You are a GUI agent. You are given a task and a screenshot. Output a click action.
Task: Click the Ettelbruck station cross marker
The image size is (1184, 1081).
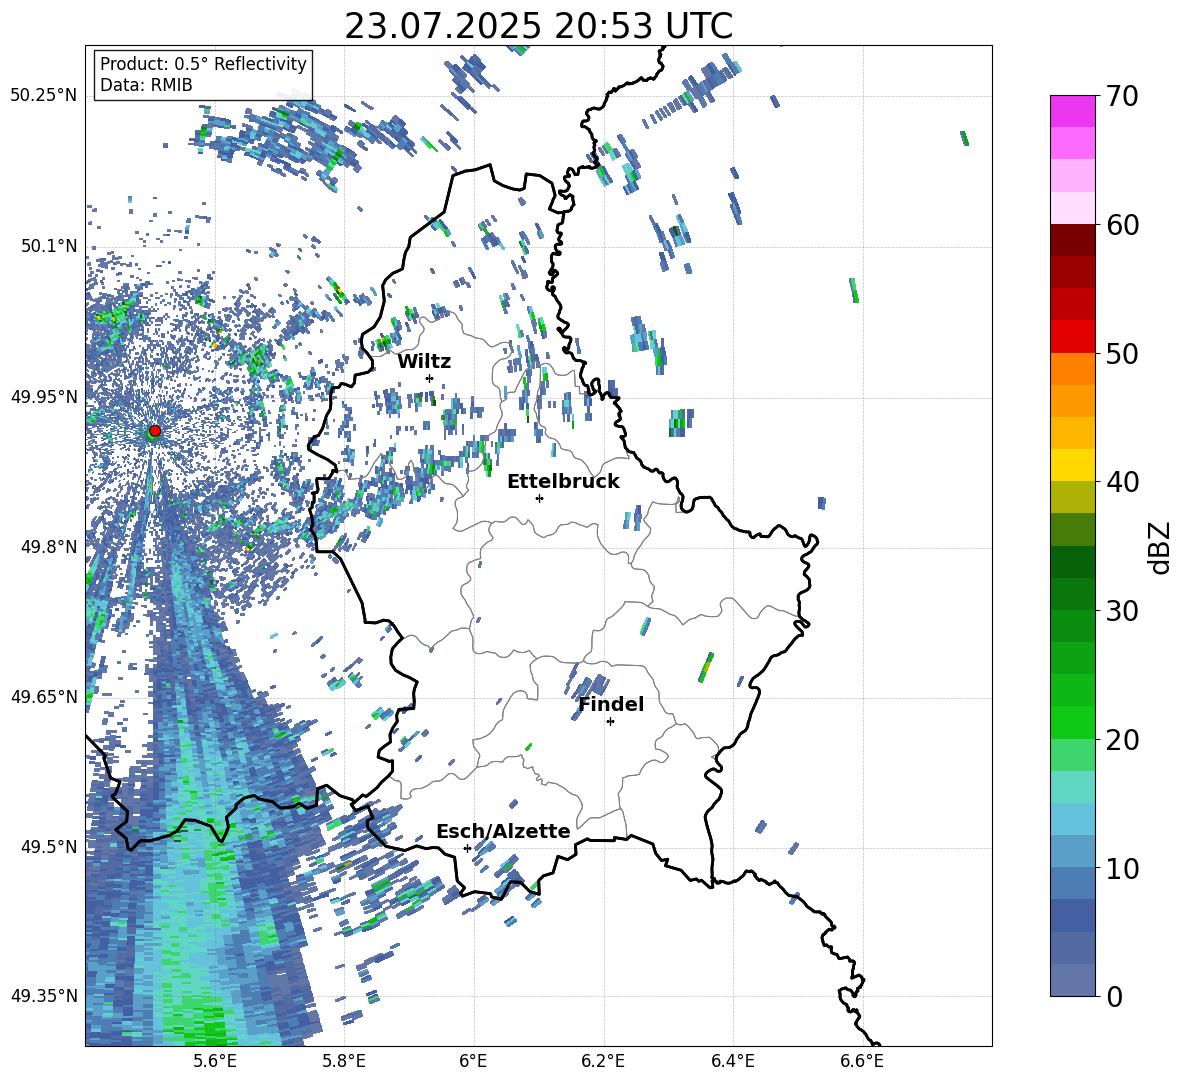click(539, 498)
